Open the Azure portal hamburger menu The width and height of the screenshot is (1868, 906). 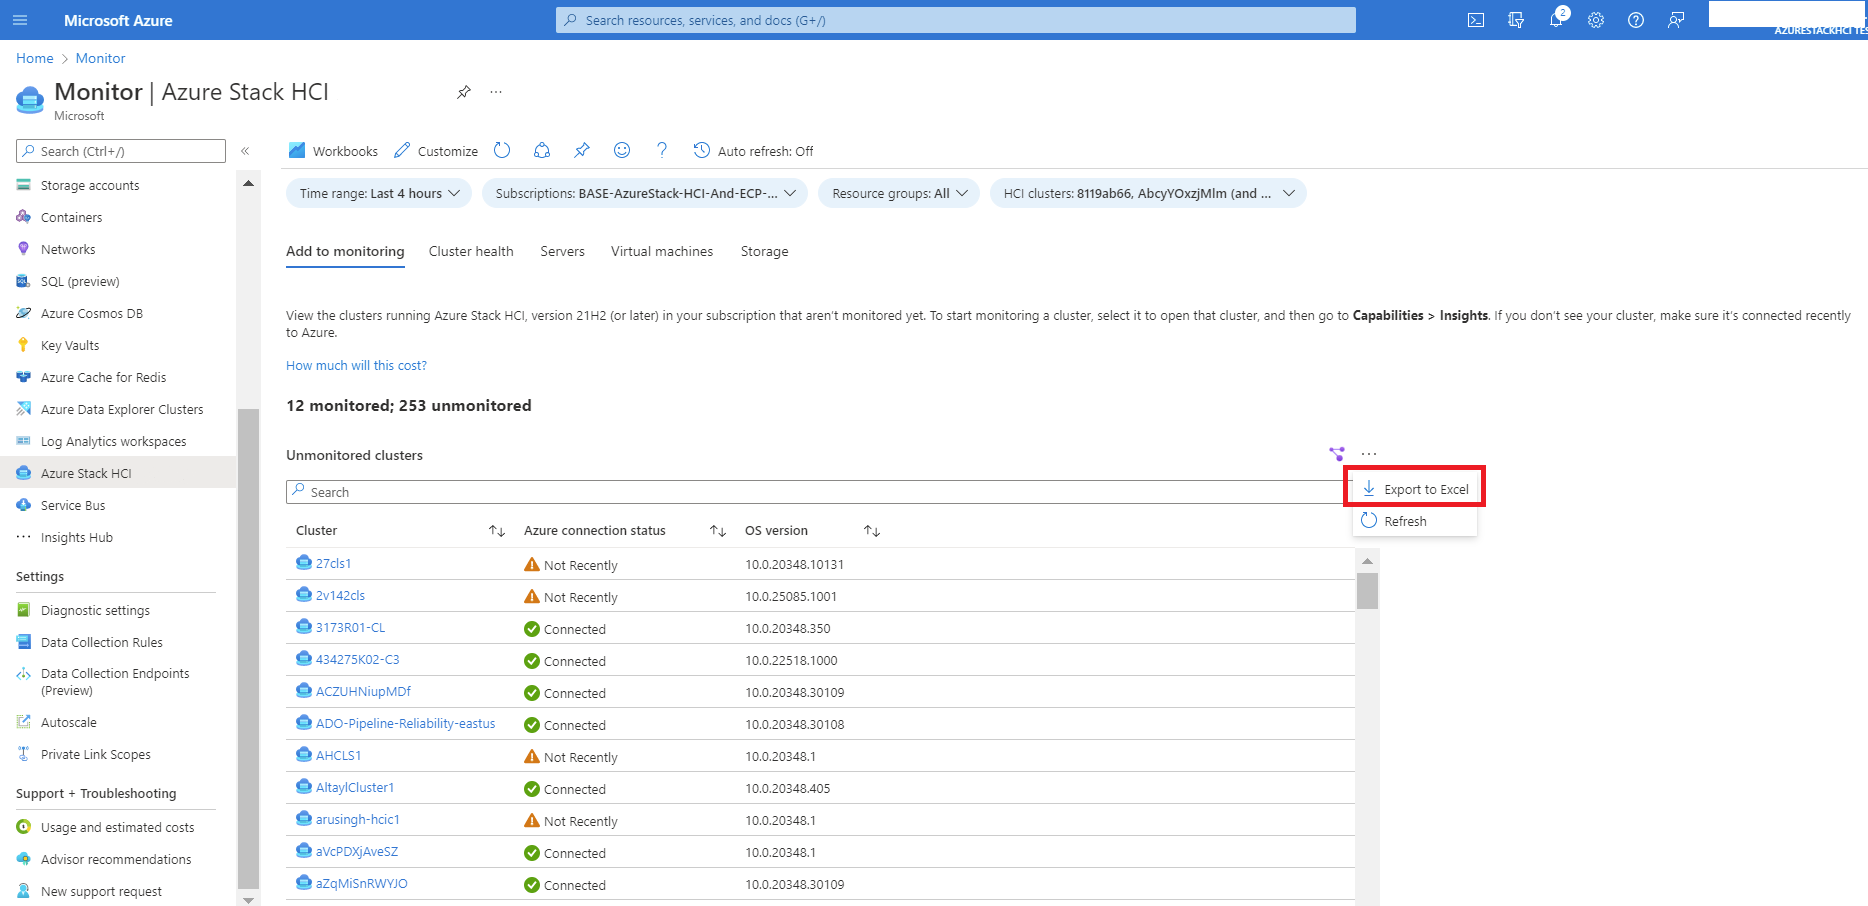pos(20,20)
